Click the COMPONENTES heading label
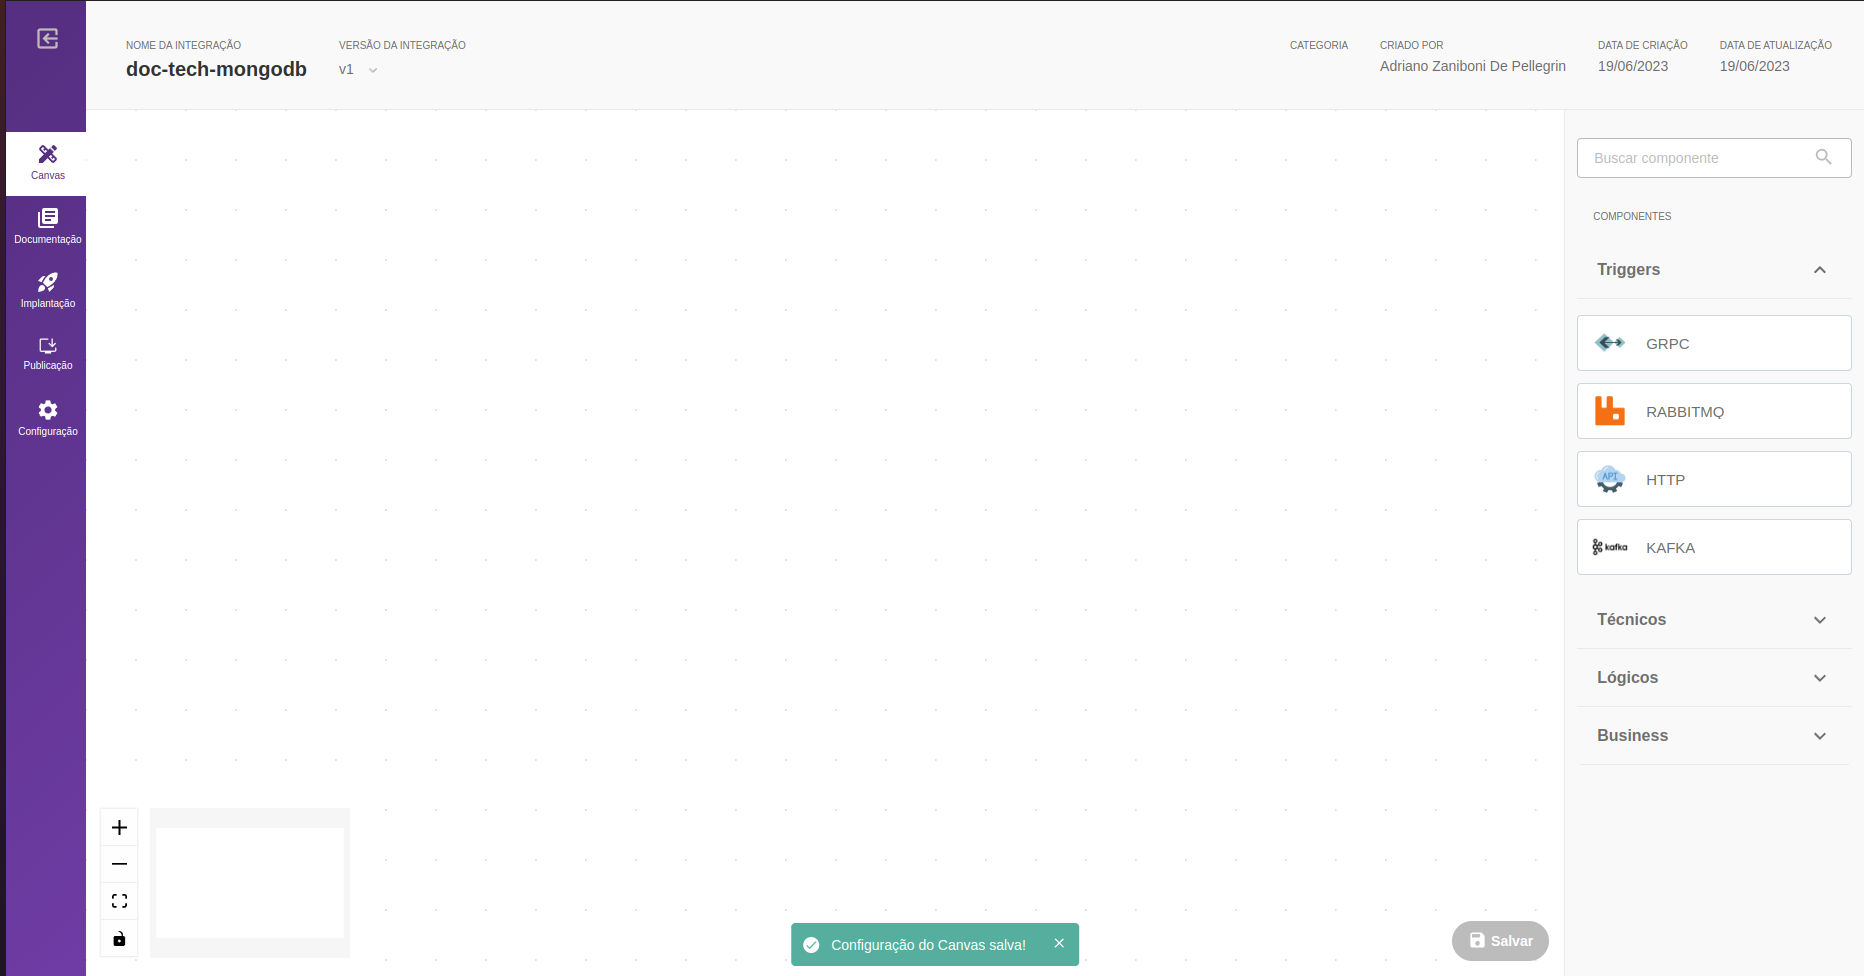Image resolution: width=1864 pixels, height=976 pixels. click(1631, 216)
